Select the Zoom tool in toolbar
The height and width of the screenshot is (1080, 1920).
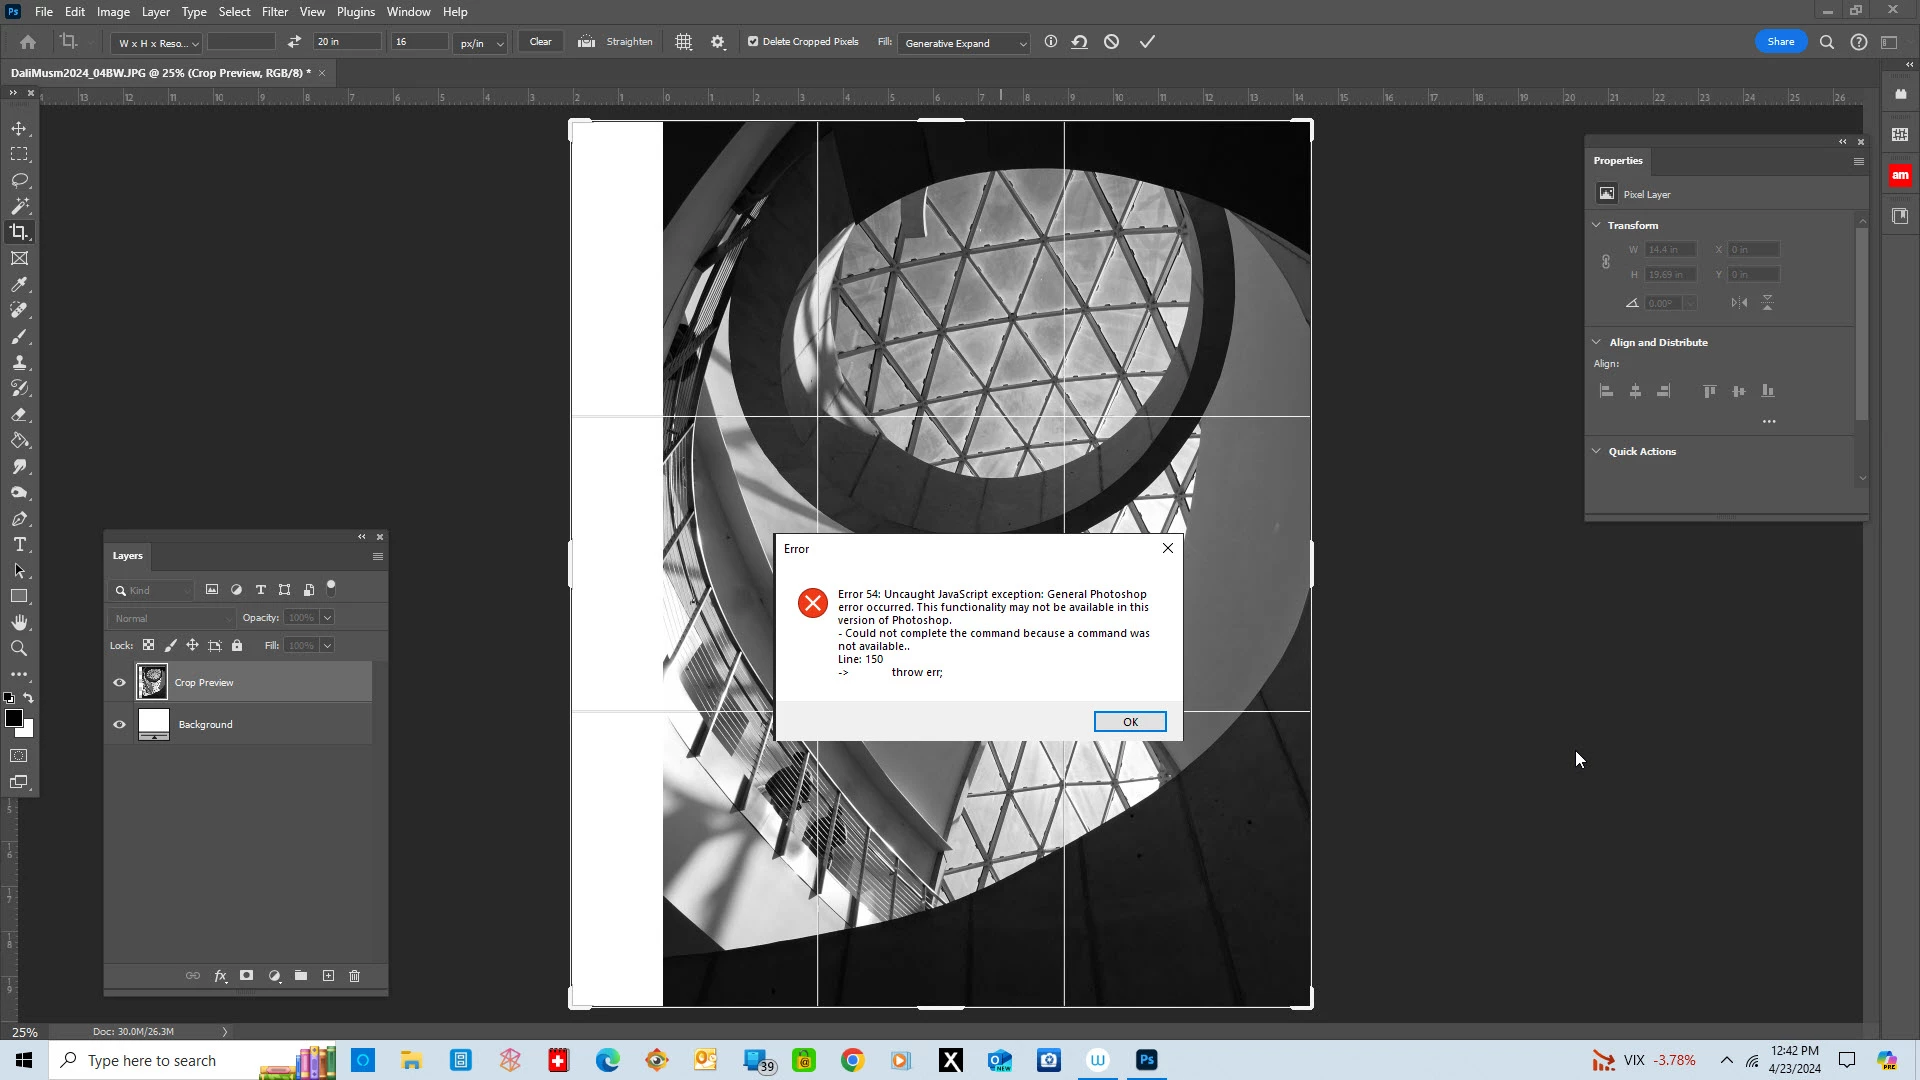click(x=19, y=648)
